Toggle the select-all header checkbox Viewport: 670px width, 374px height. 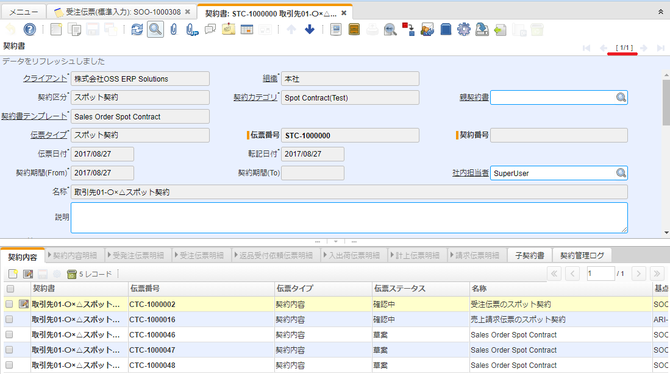tap(10, 289)
